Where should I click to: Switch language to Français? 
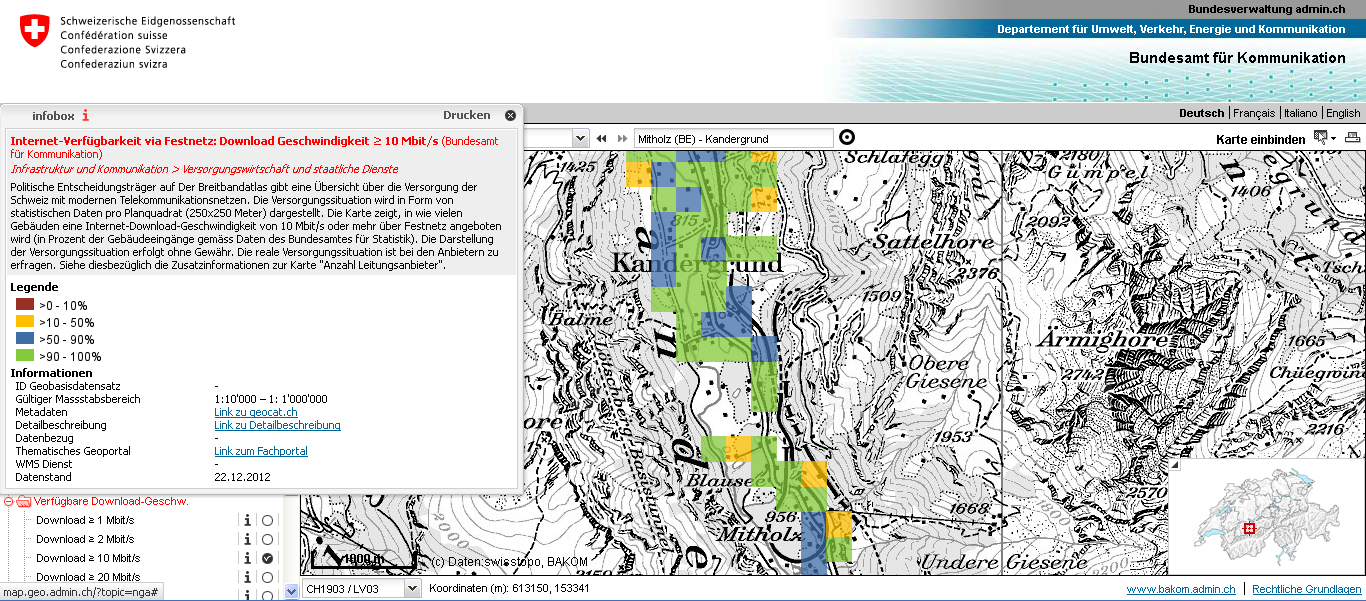click(x=1254, y=113)
